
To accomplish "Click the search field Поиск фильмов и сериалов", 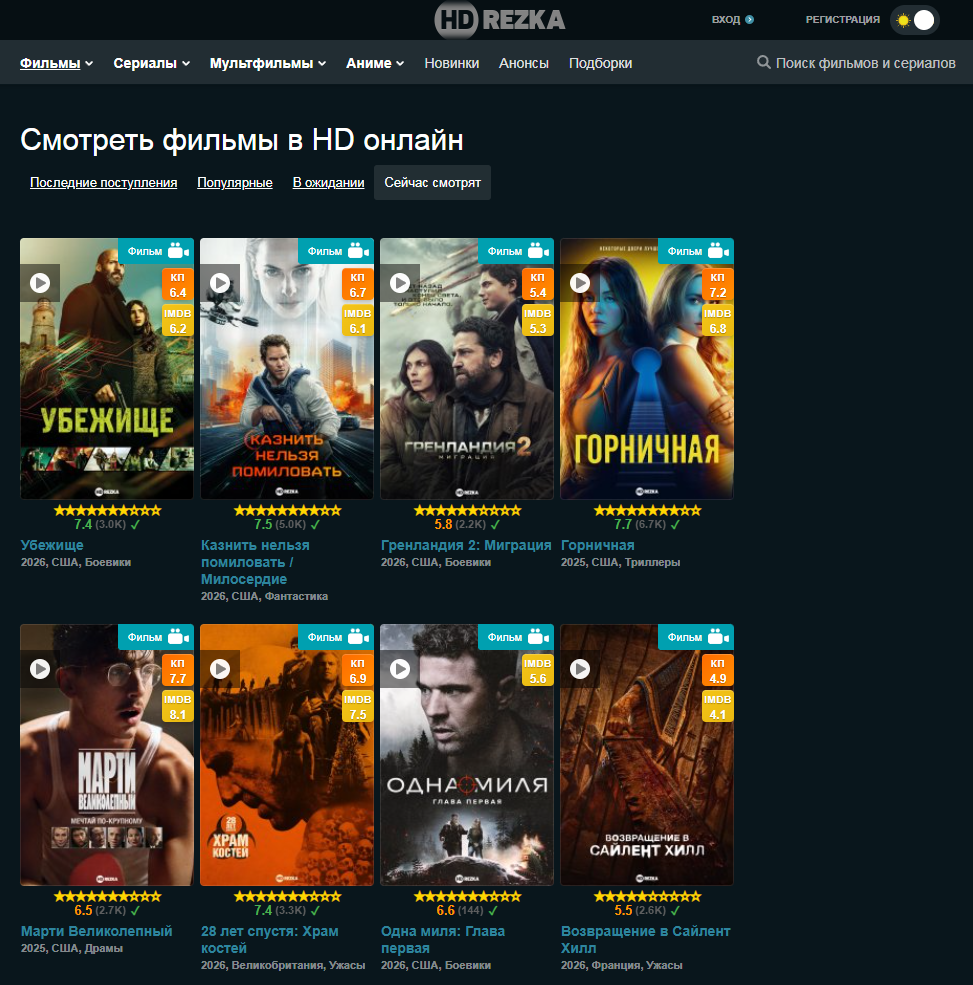I will click(866, 63).
